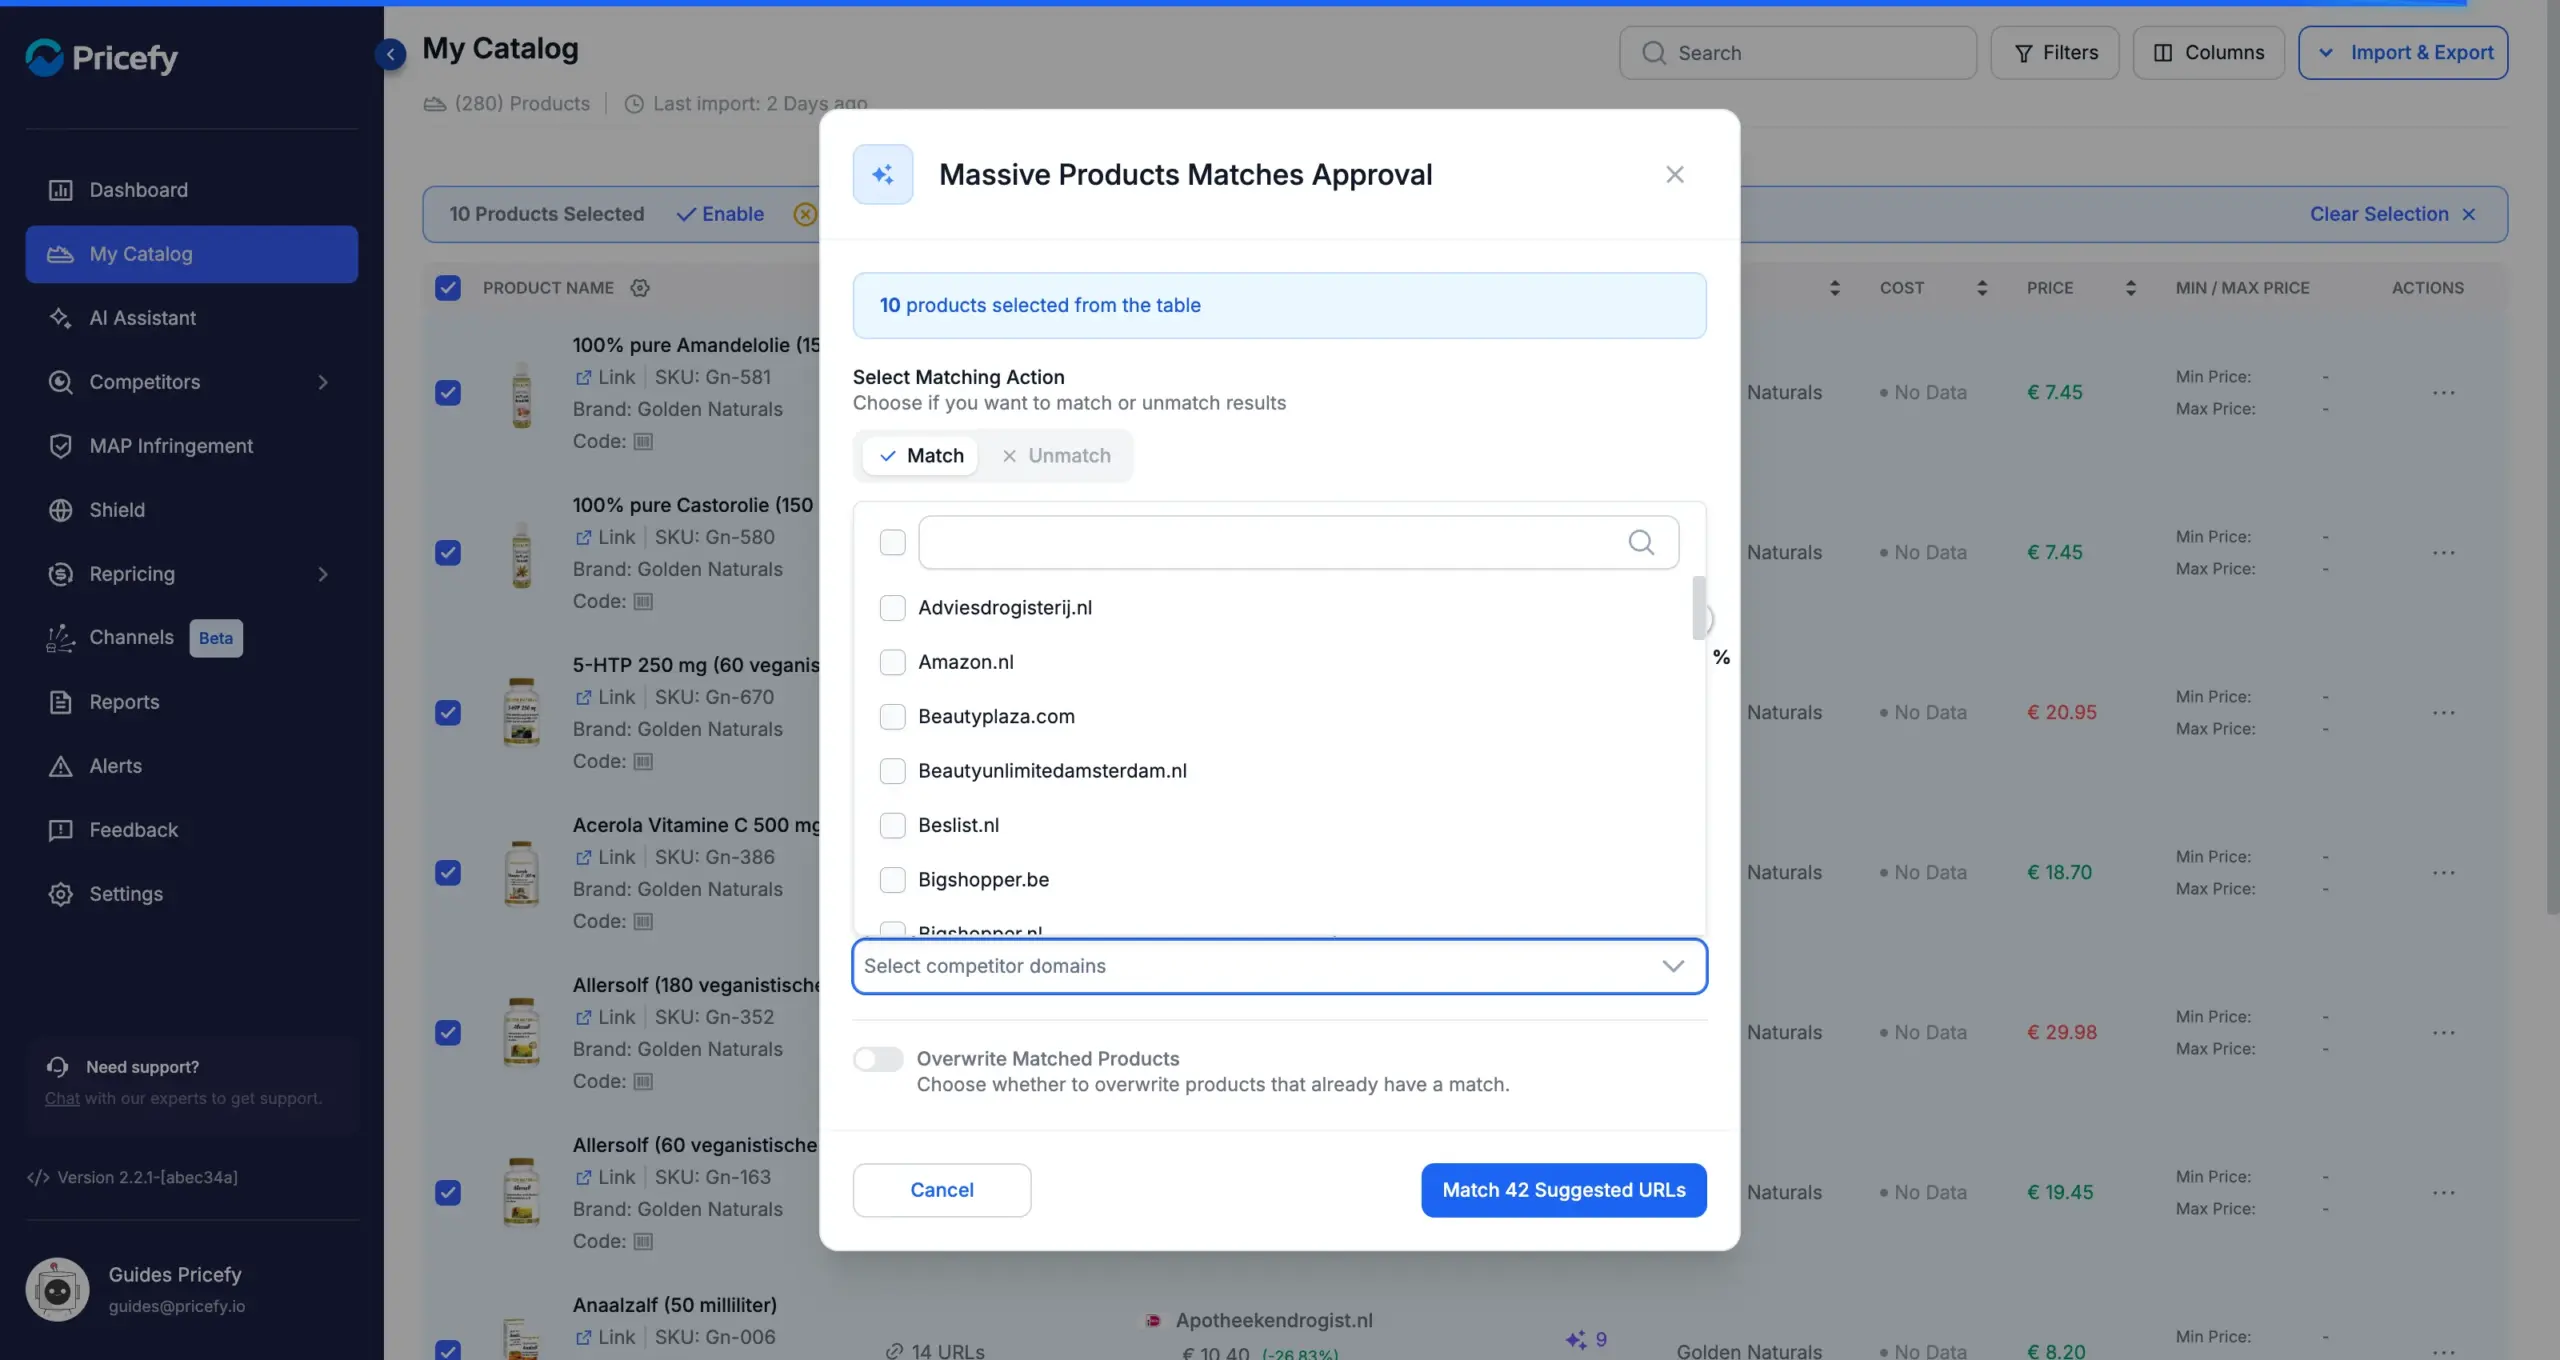Open the Columns chooser
Image resolution: width=2560 pixels, height=1360 pixels.
coord(2208,53)
